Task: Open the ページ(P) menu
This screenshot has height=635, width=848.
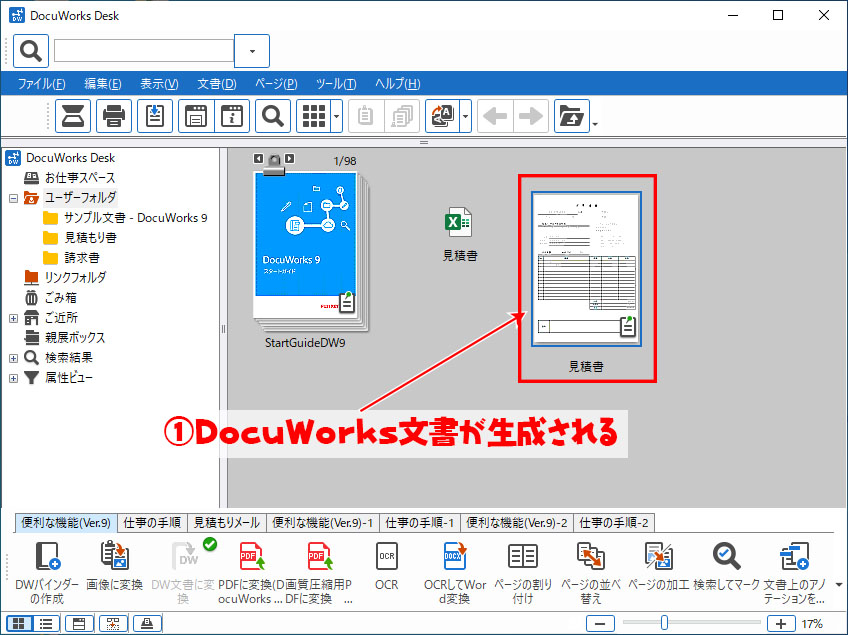Action: point(276,84)
